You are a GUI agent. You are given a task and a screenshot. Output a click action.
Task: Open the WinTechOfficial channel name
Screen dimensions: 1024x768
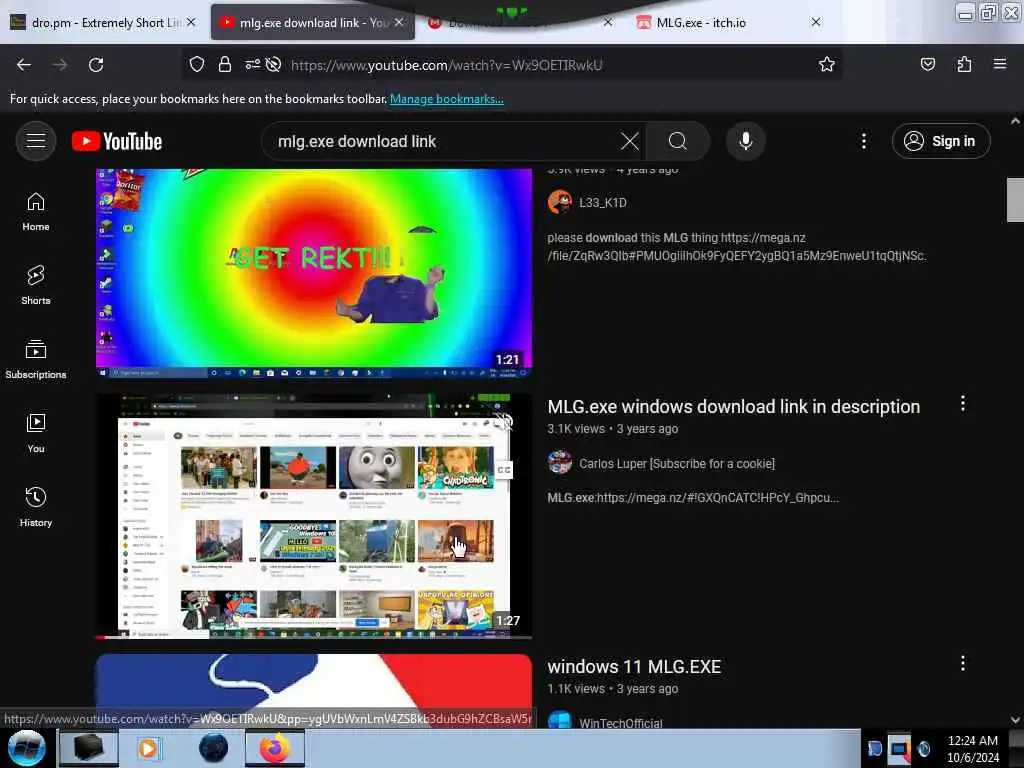click(x=620, y=722)
